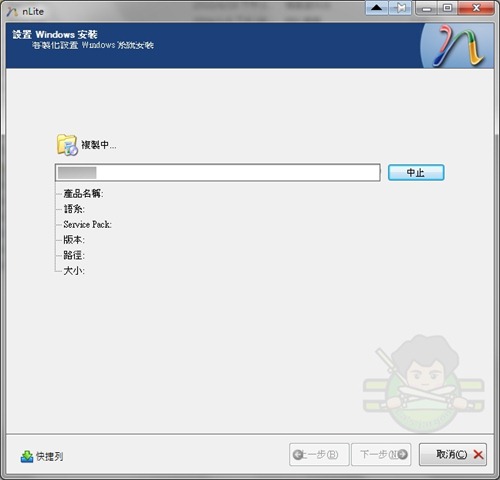The image size is (500, 480).
Task: Click the up-arrow button in title bar
Action: 377,8
